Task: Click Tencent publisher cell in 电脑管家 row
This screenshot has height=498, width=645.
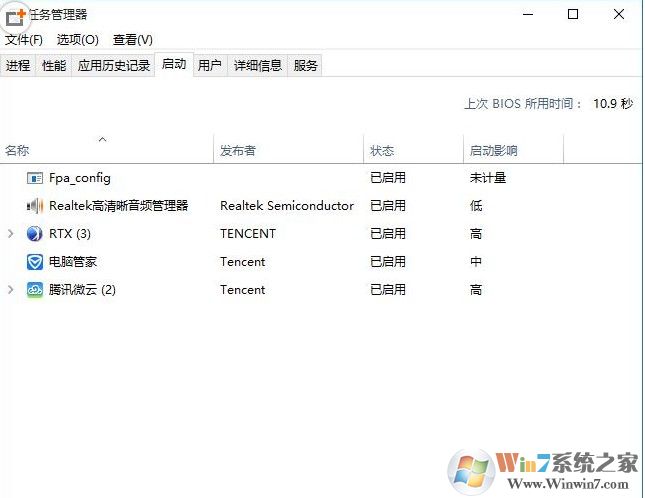Action: [x=243, y=262]
